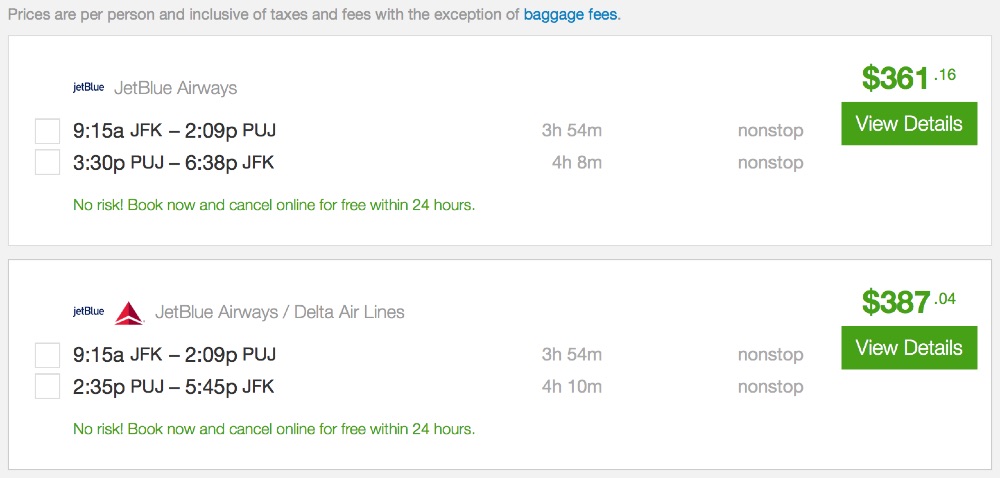Select the JetBlue Airways / Delta Air Lines name
Image resolution: width=1000 pixels, height=478 pixels.
point(280,312)
